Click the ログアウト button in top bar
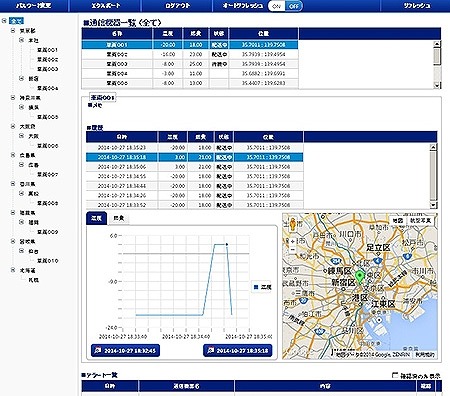The width and height of the screenshot is (450, 396). (x=177, y=6)
